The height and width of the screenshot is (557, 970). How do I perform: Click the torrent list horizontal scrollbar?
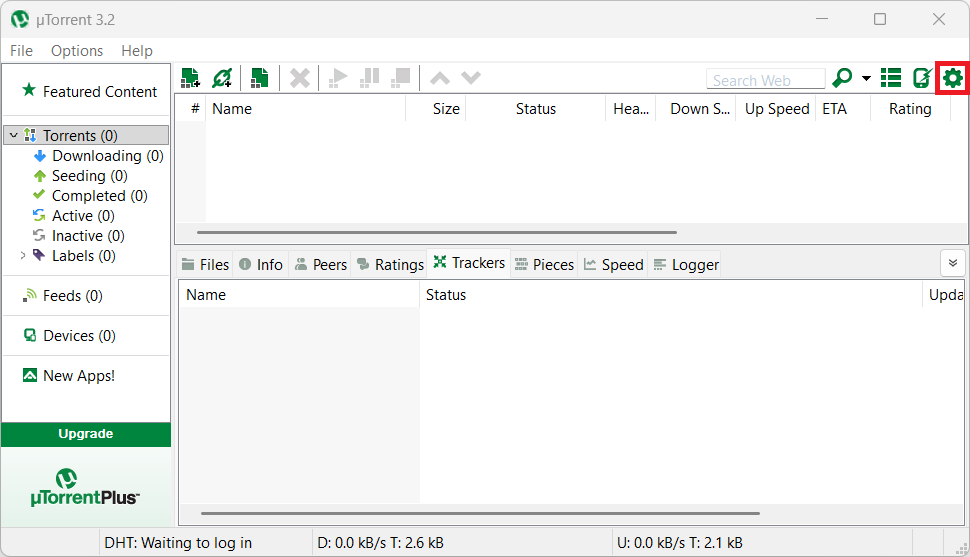(x=436, y=232)
